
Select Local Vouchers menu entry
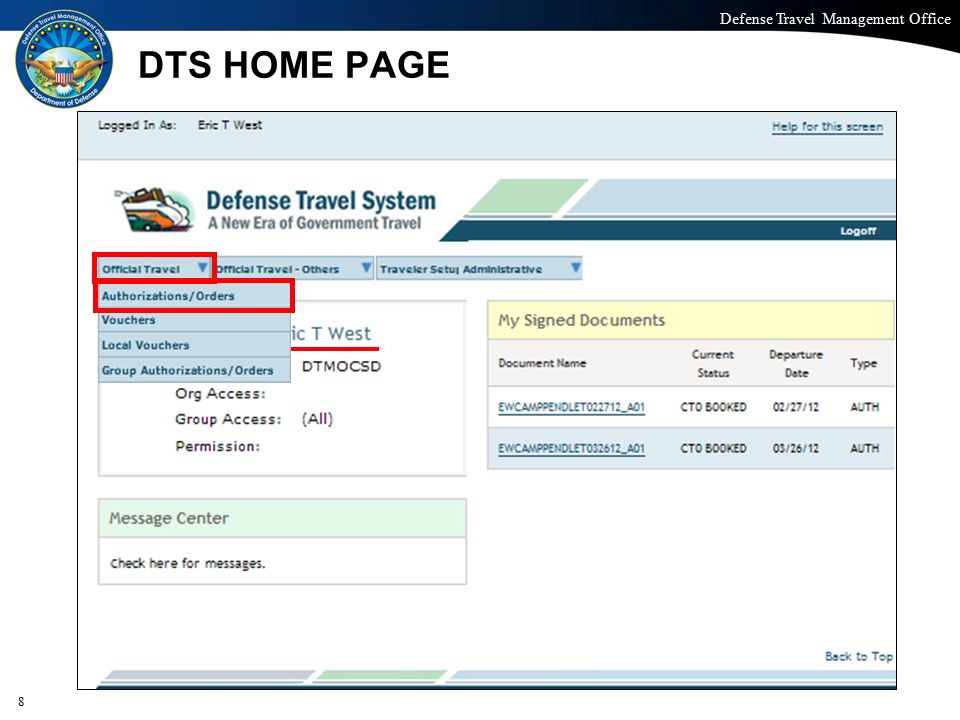(194, 345)
